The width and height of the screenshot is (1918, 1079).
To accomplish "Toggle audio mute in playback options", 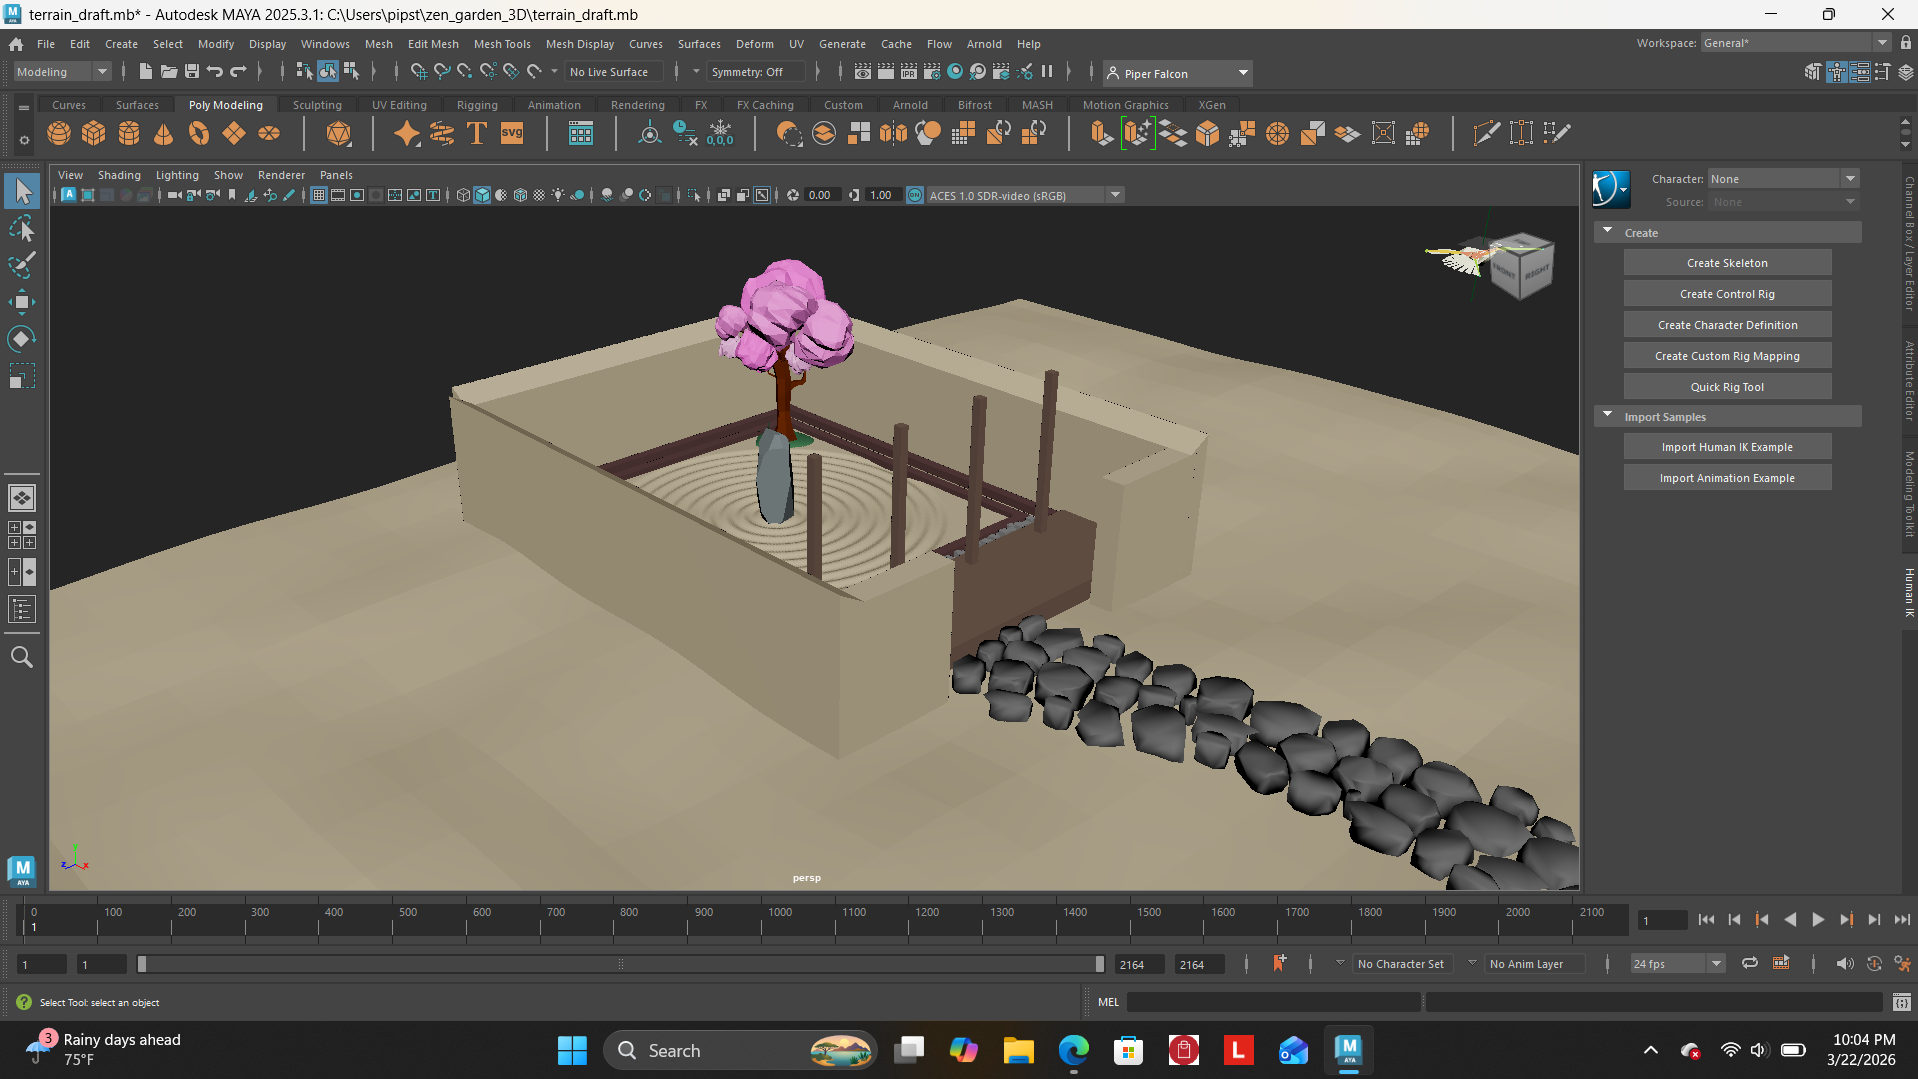I will pos(1844,963).
